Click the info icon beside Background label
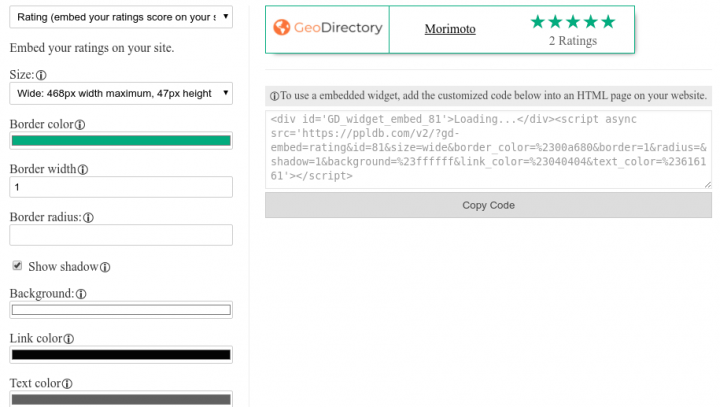Viewport: 720px width, 407px height. coord(81,294)
